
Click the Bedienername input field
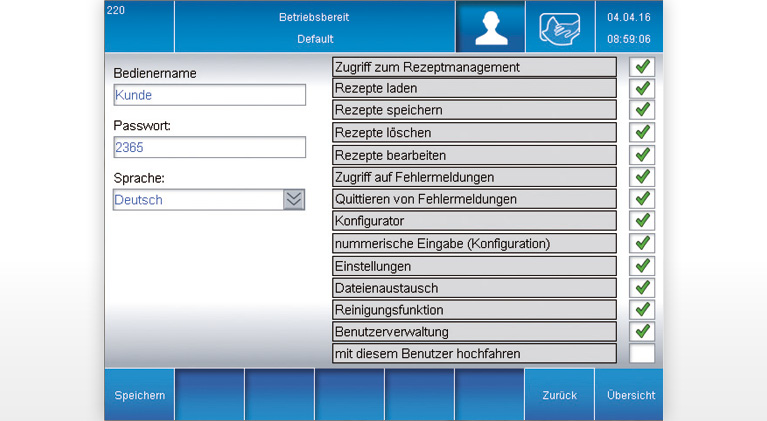click(x=209, y=95)
